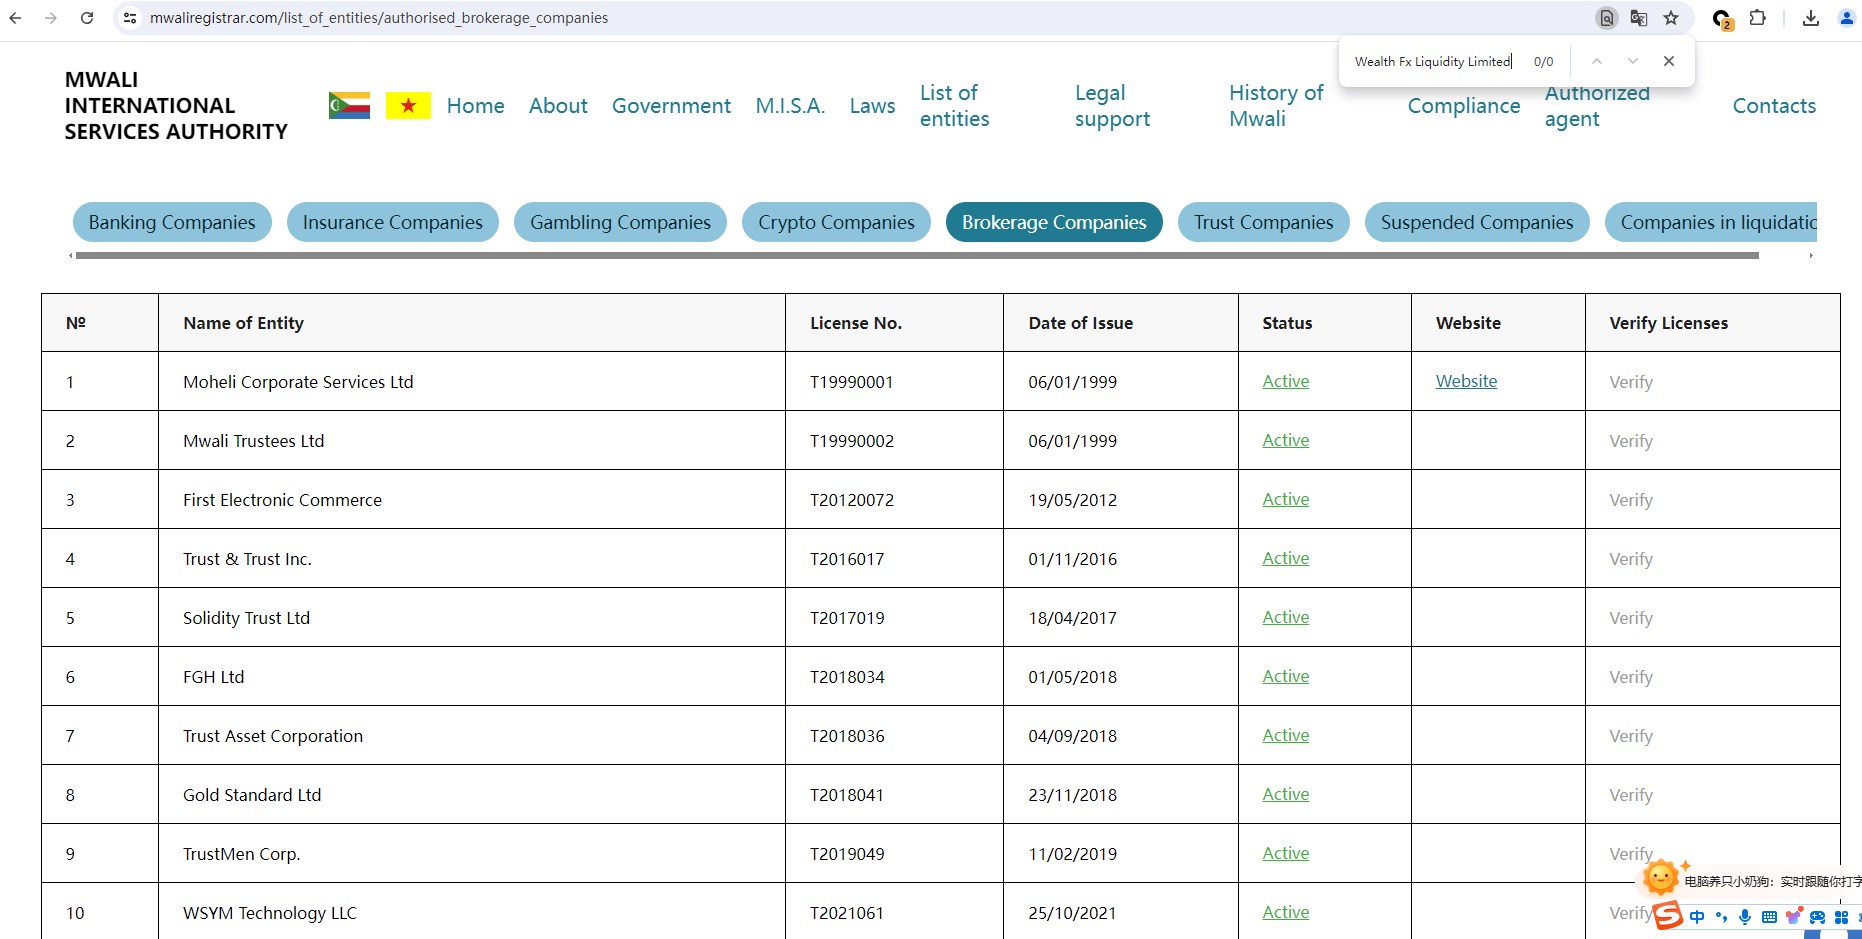Click the horizontal scrollbar under category tabs
The width and height of the screenshot is (1862, 939).
coord(916,256)
